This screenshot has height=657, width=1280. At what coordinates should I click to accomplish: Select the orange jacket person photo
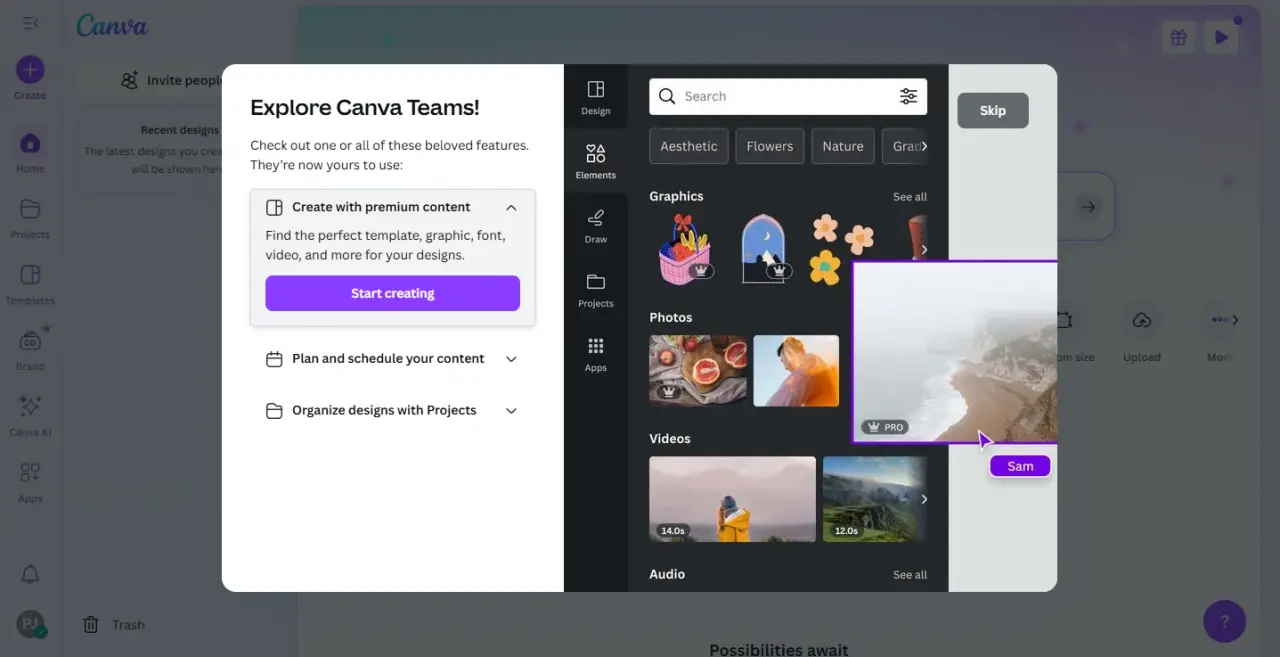point(796,371)
